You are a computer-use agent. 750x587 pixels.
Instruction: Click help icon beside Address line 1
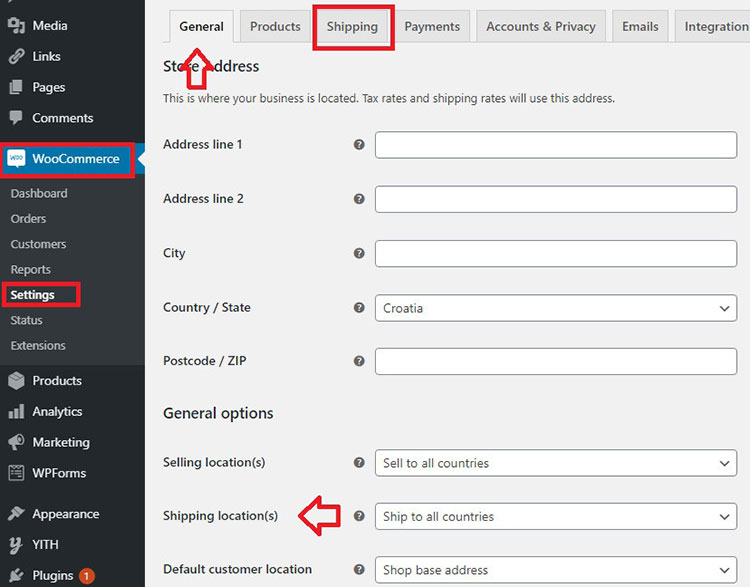[x=359, y=145]
